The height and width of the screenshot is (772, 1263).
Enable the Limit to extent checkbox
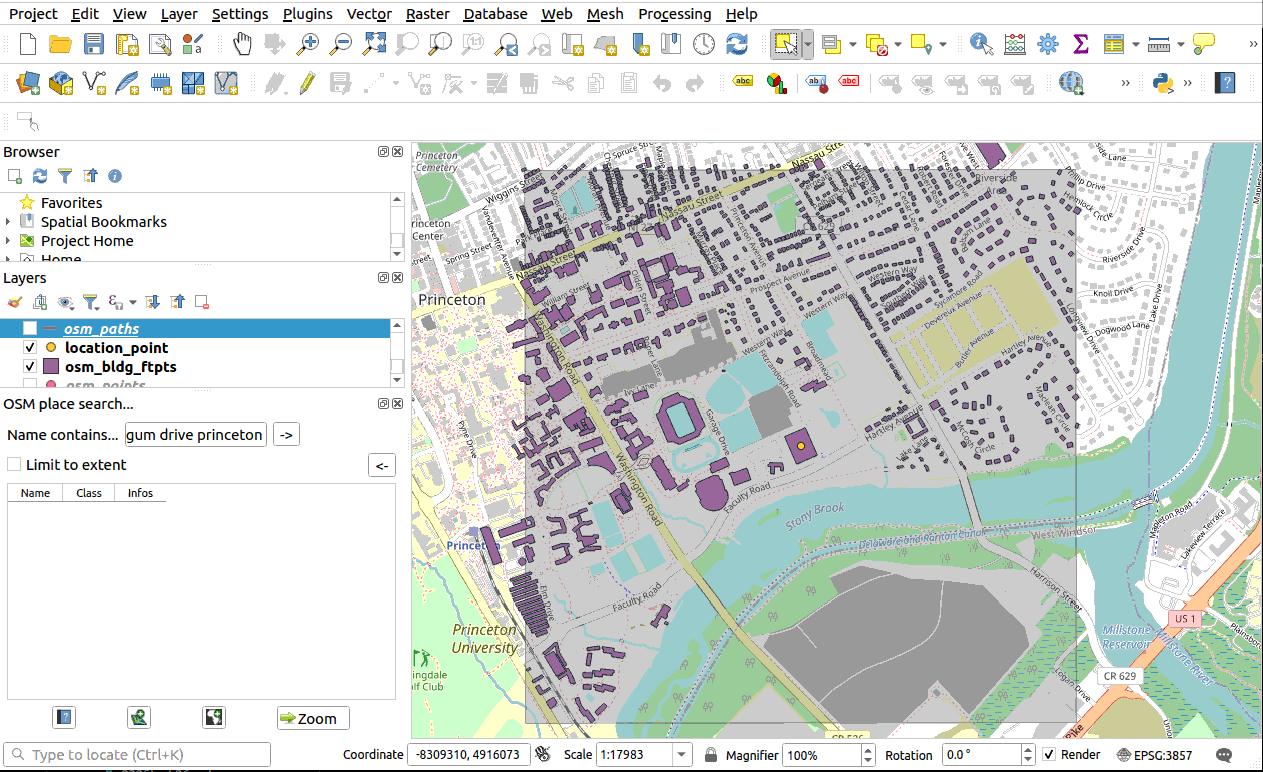click(14, 464)
